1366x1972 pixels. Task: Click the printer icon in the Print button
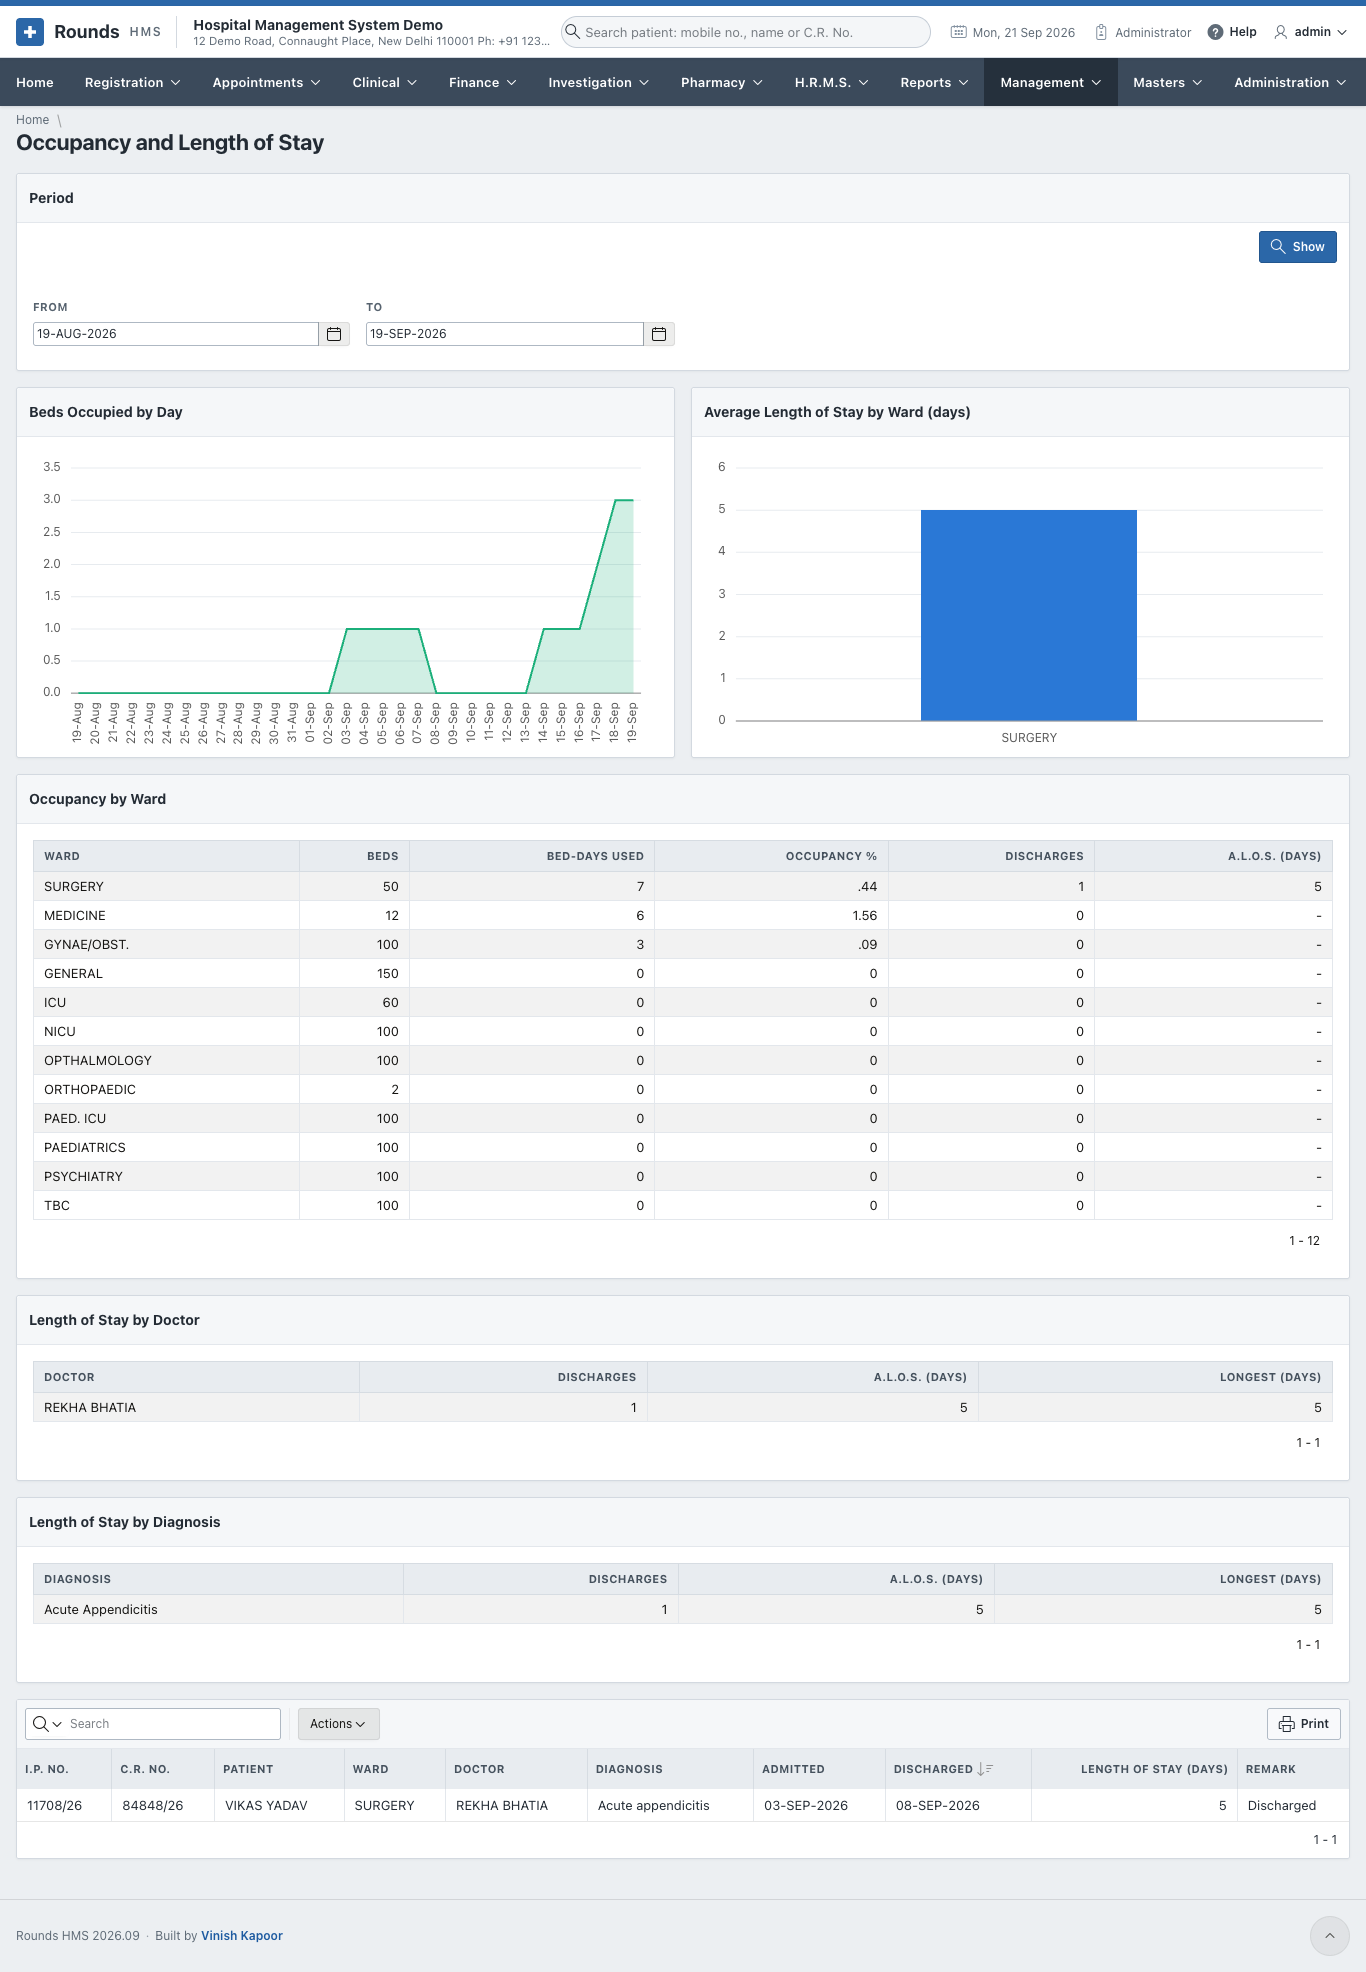click(x=1286, y=1724)
